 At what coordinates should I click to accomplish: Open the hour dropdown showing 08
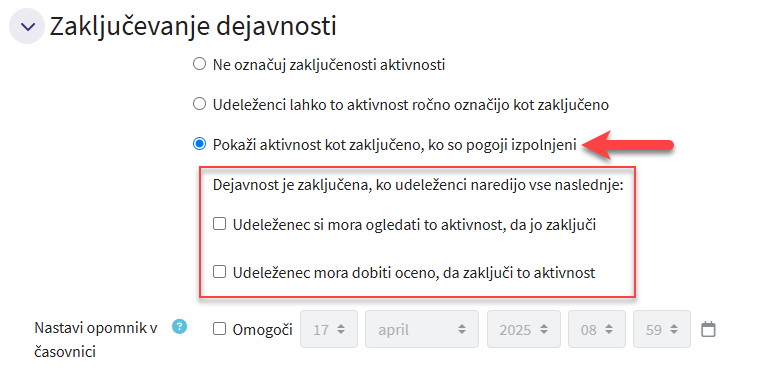597,329
